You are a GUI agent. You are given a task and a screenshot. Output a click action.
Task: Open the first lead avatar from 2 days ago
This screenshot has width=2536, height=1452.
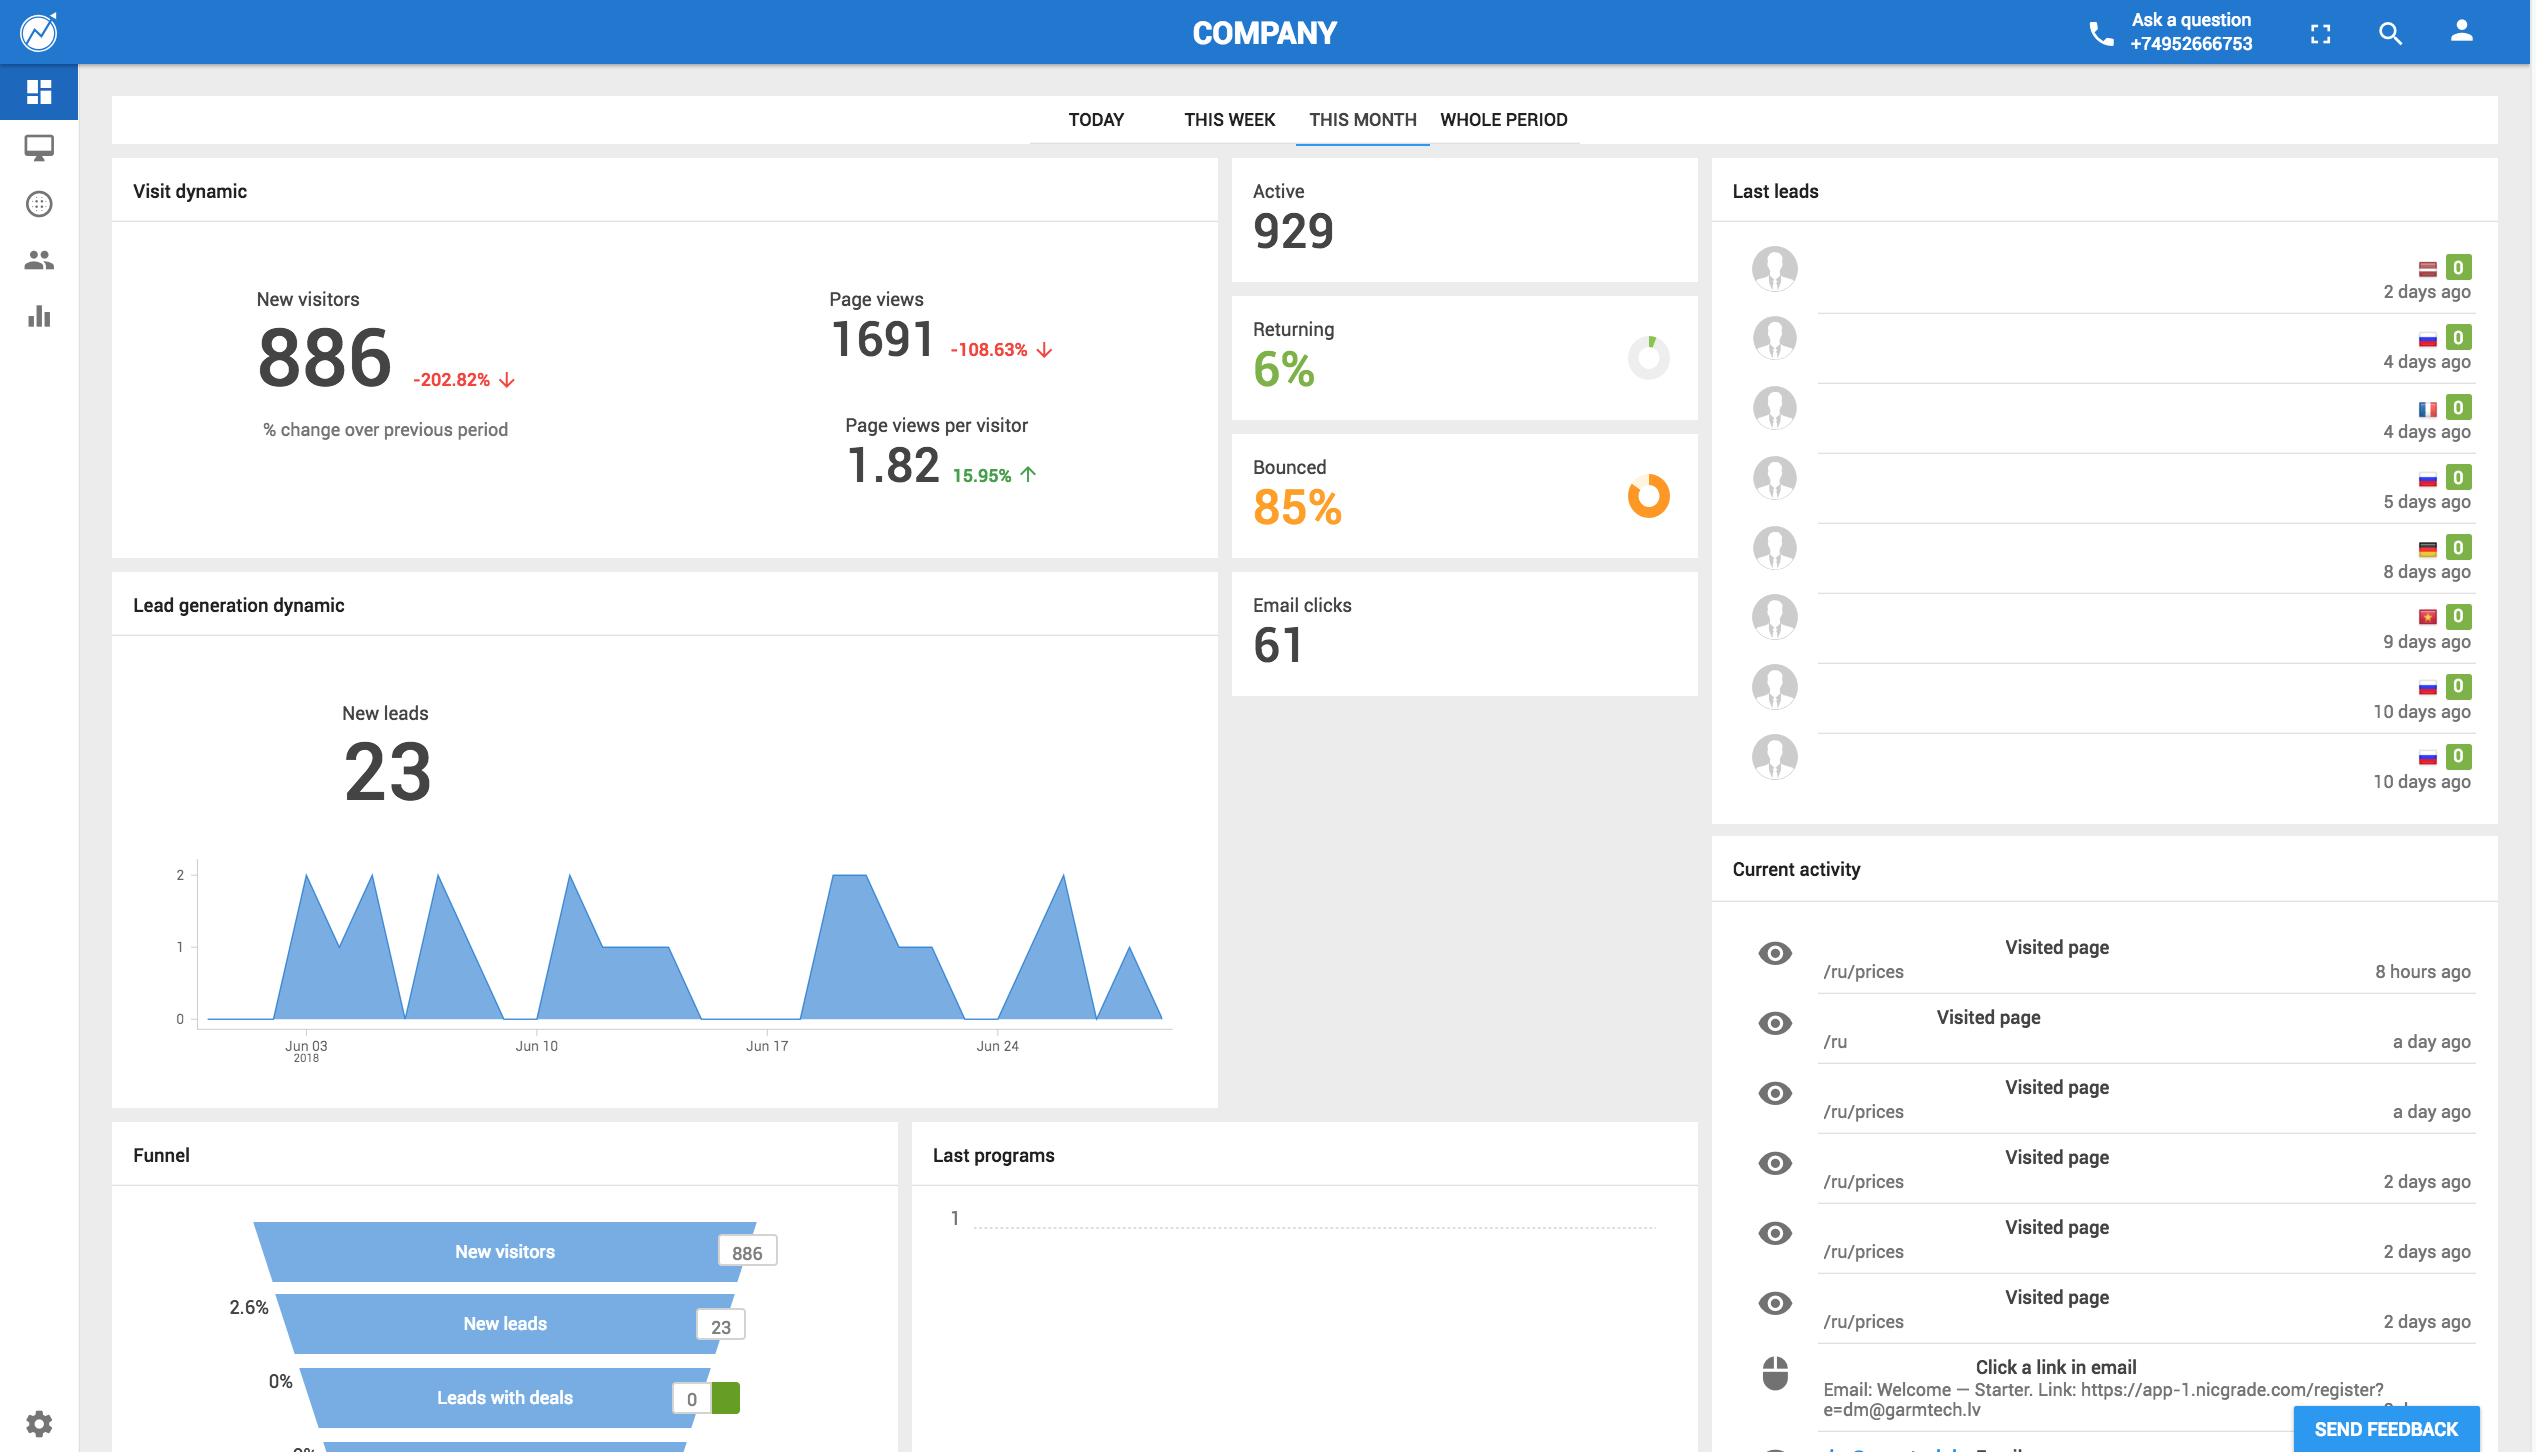pos(1775,268)
